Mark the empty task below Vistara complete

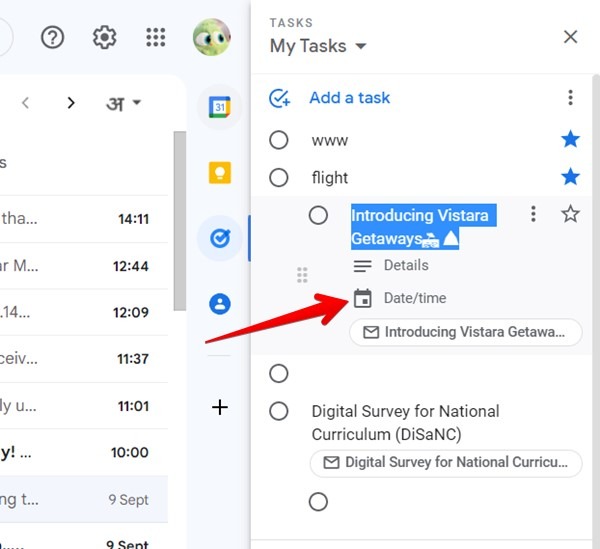pos(279,373)
